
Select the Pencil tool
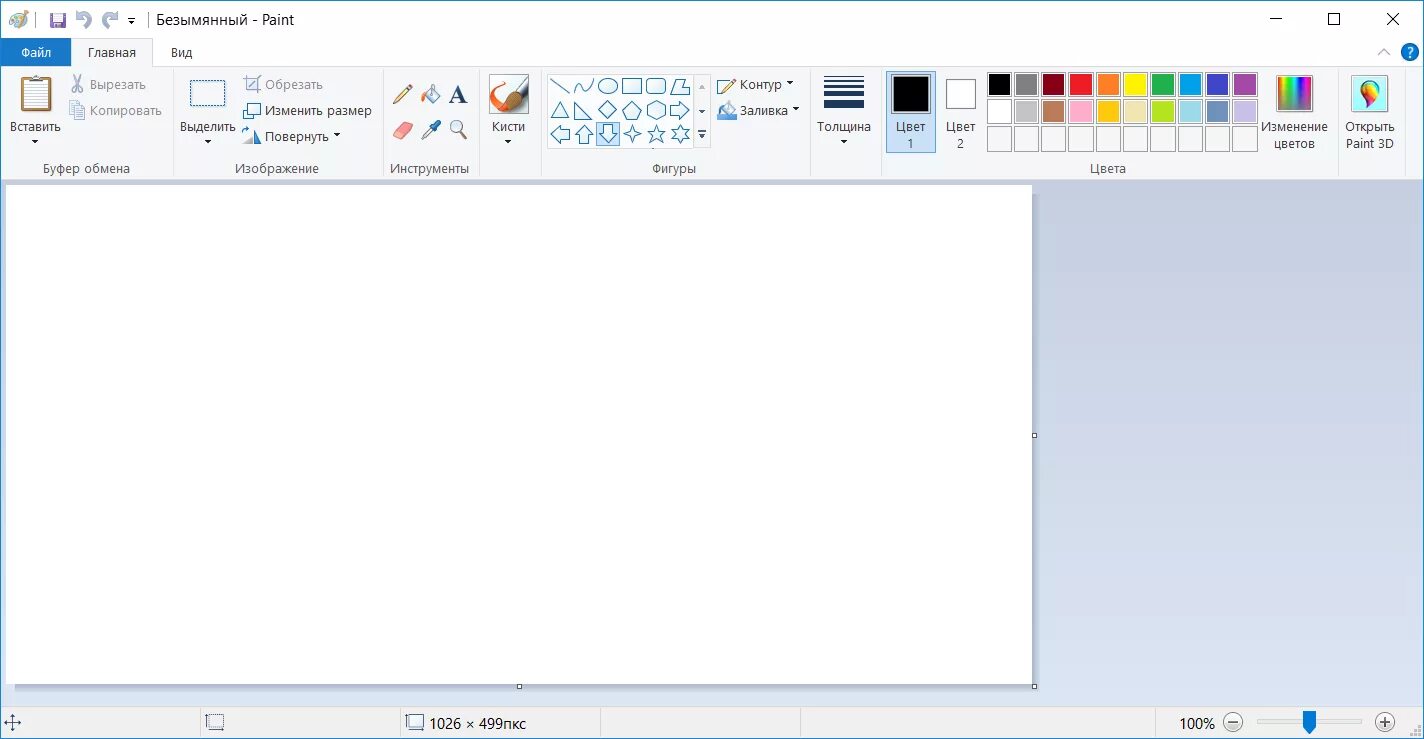[403, 94]
